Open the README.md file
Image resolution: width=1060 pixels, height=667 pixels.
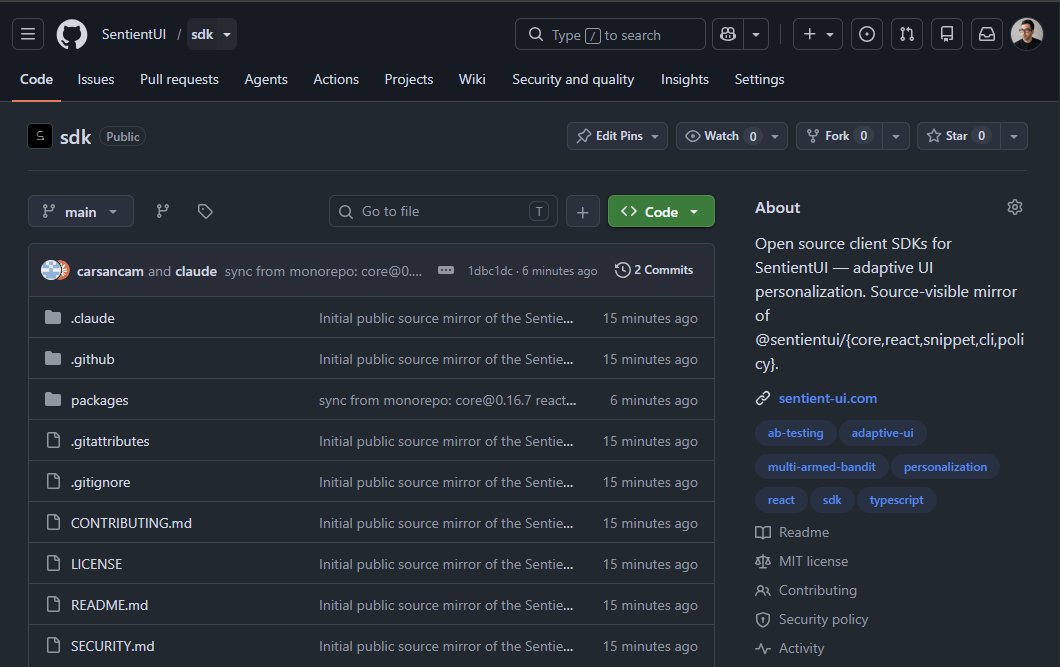coord(110,605)
